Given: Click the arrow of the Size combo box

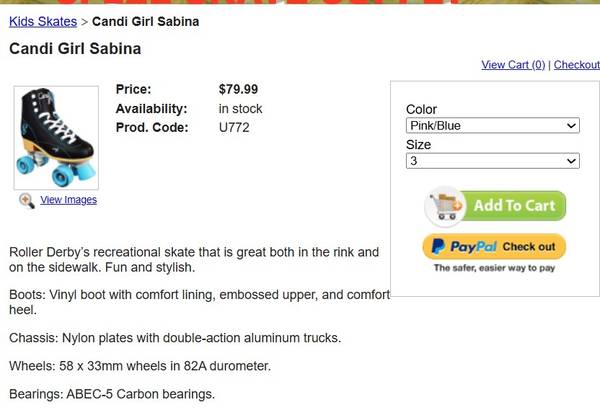Looking at the screenshot, I should pos(572,161).
